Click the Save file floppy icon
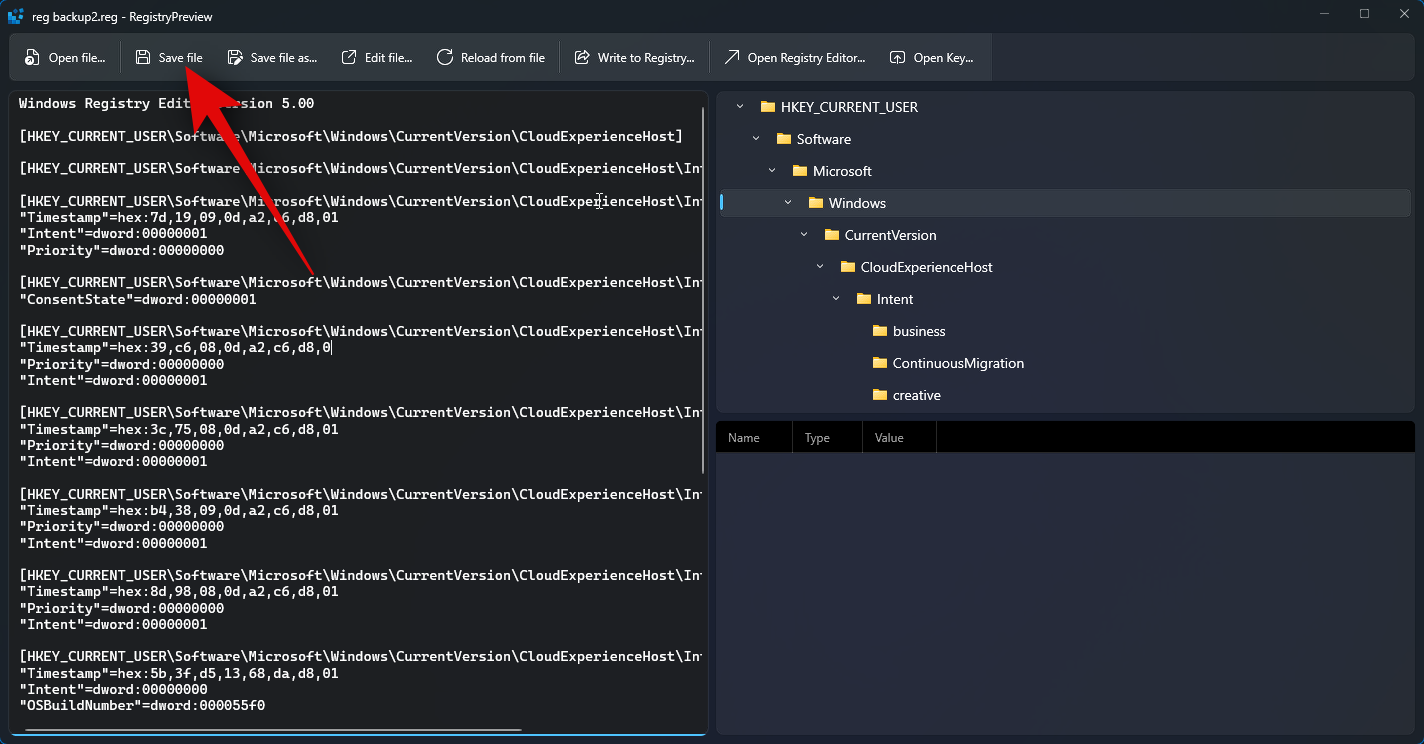This screenshot has width=1424, height=744. pyautogui.click(x=143, y=58)
